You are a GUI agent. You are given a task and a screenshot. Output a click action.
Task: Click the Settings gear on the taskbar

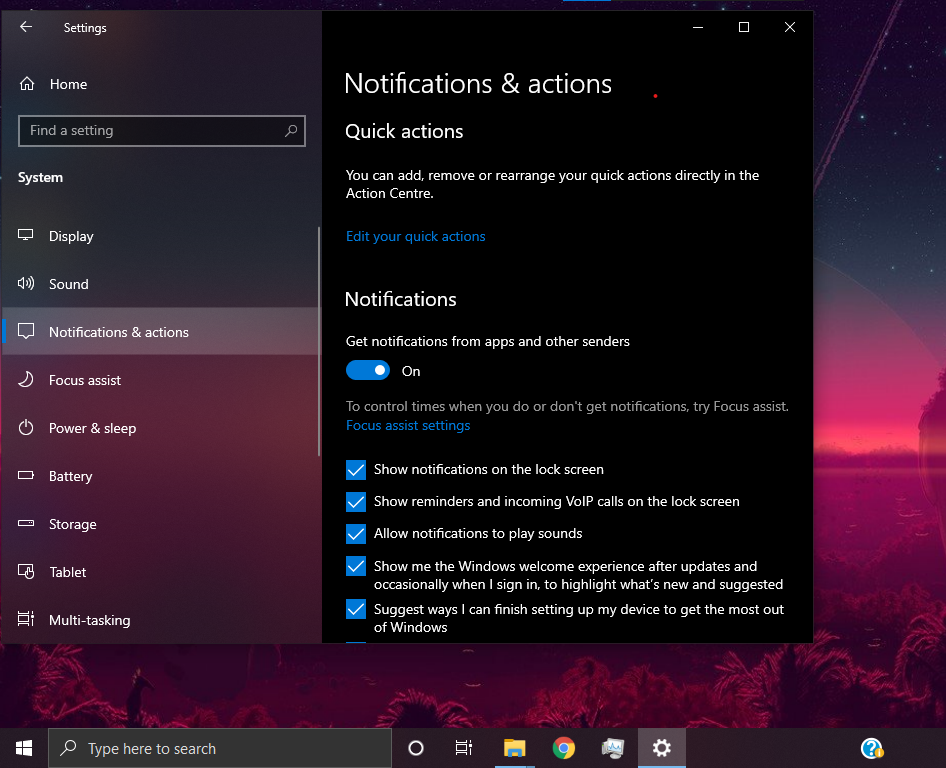[662, 748]
